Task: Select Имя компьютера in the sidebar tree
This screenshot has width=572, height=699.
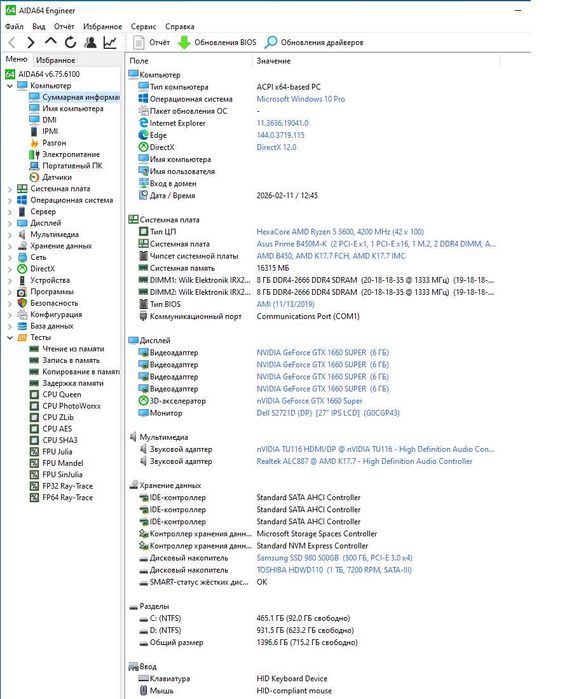Action: point(73,108)
